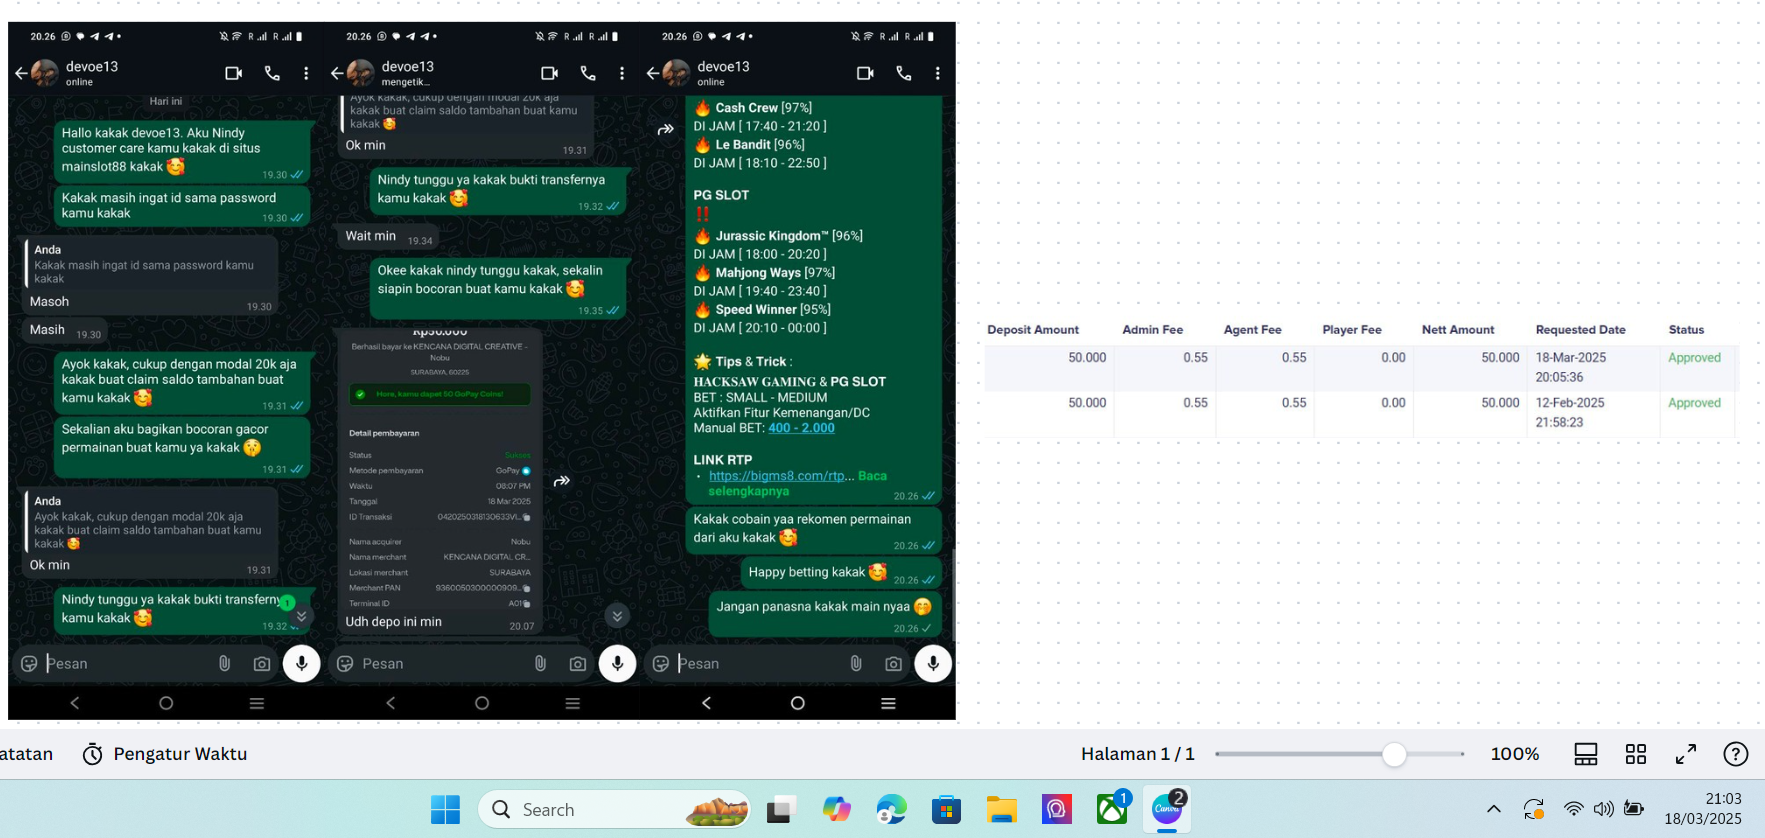Tap Android recents button in leftmost chat screenshot

[257, 703]
